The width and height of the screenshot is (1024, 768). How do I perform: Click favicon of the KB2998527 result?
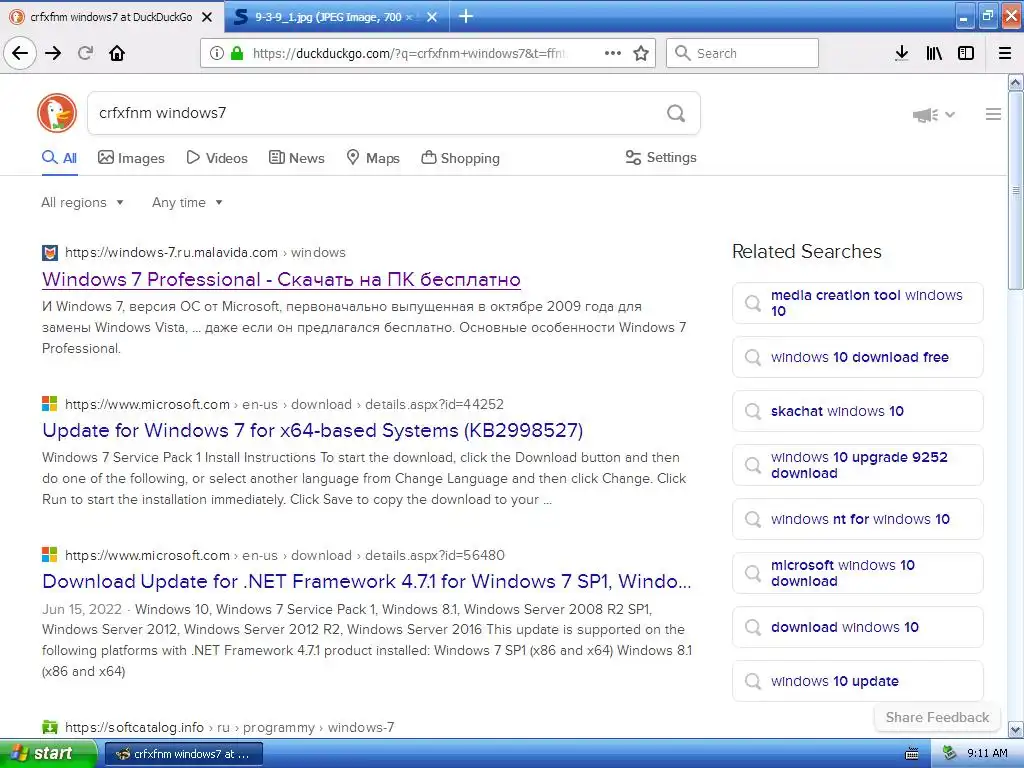[50, 404]
